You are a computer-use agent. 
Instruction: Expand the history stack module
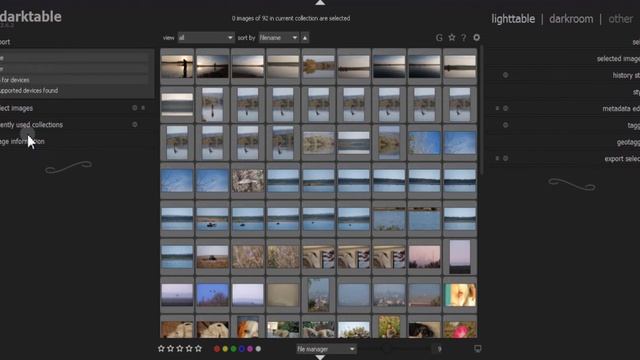pos(626,75)
